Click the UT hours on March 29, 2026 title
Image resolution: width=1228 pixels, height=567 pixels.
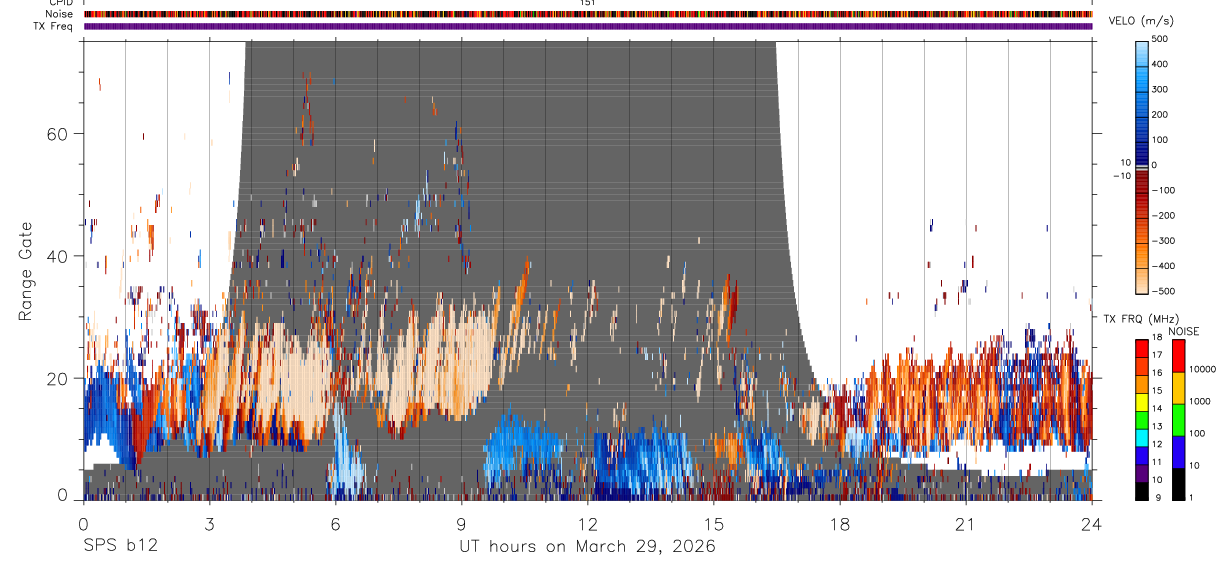(x=587, y=546)
